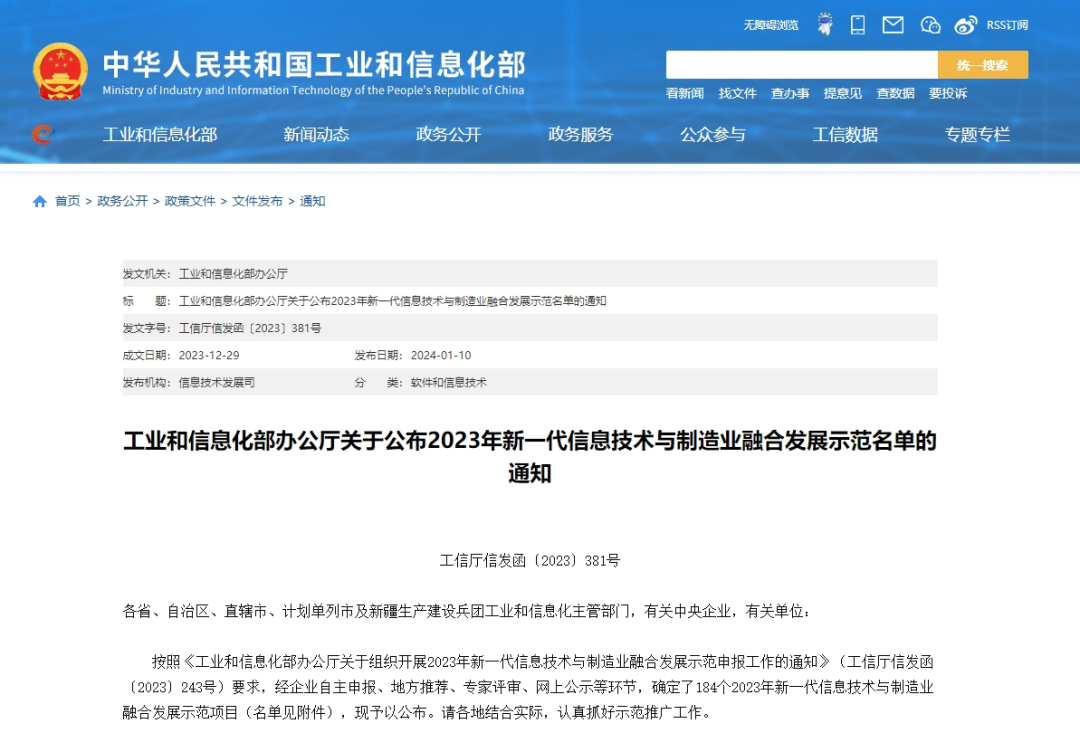The width and height of the screenshot is (1080, 752).
Task: Click 找文件 quick link under search
Action: (x=737, y=93)
